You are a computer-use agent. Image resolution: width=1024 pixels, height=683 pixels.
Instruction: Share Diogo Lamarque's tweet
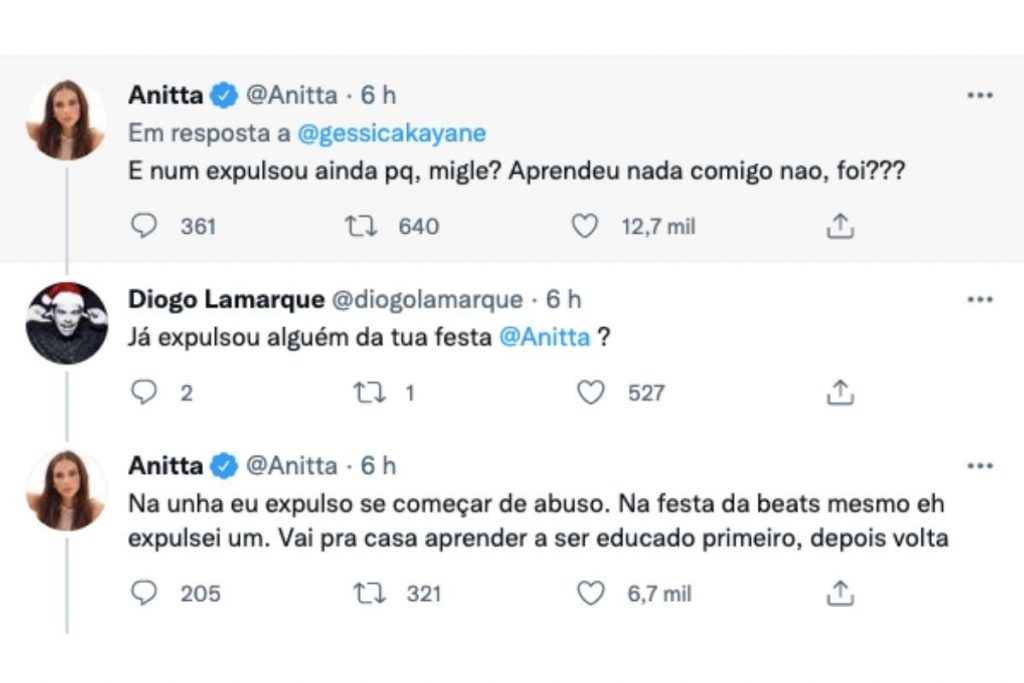[x=841, y=393]
